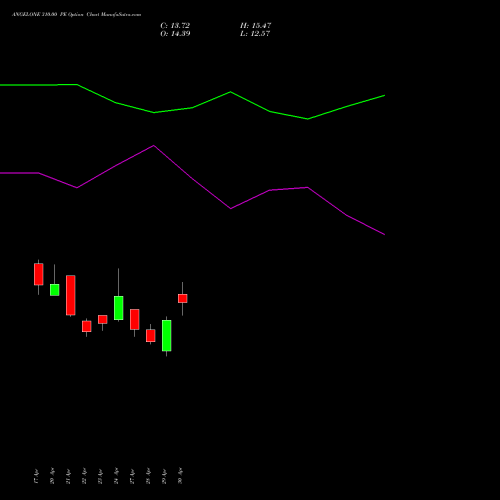The height and width of the screenshot is (500, 500).
Task: Select the red candlestick for 17 Apr
Action: click(39, 274)
